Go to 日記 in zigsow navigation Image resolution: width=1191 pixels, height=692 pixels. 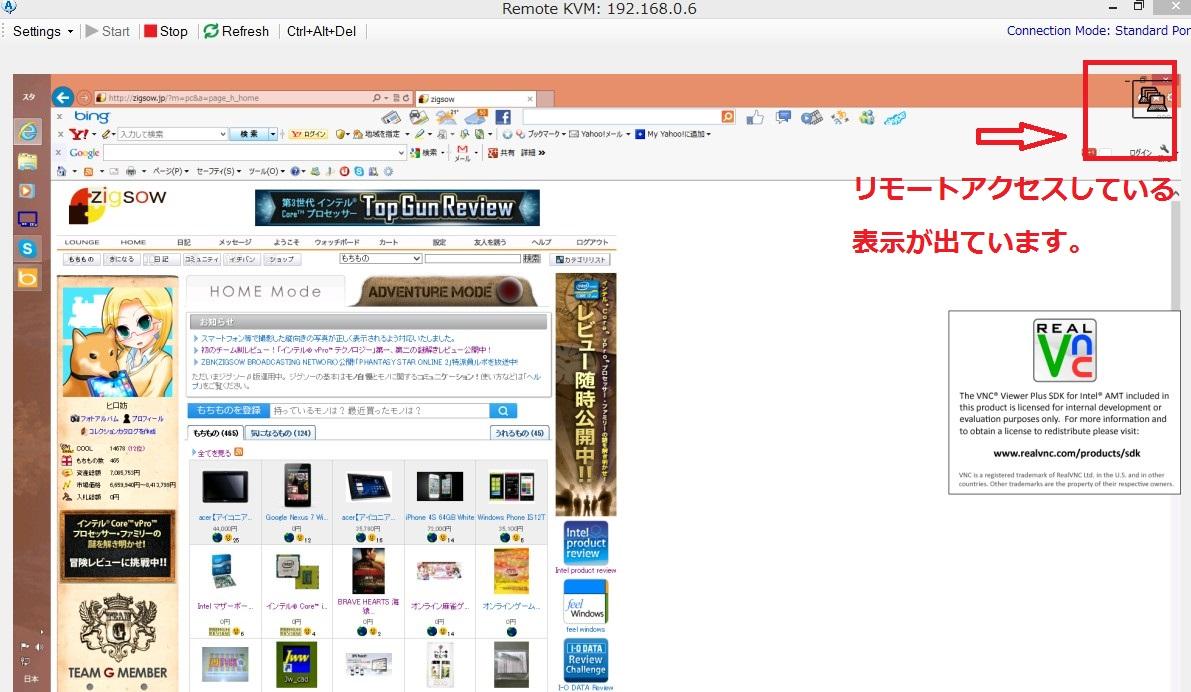[184, 242]
